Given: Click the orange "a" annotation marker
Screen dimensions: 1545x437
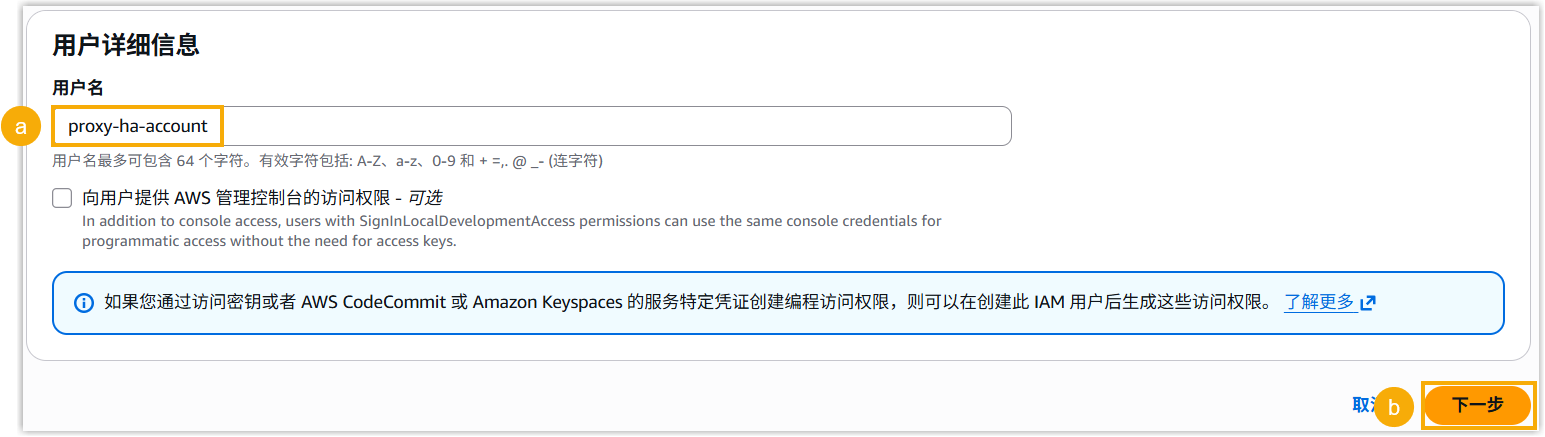Looking at the screenshot, I should (20, 127).
